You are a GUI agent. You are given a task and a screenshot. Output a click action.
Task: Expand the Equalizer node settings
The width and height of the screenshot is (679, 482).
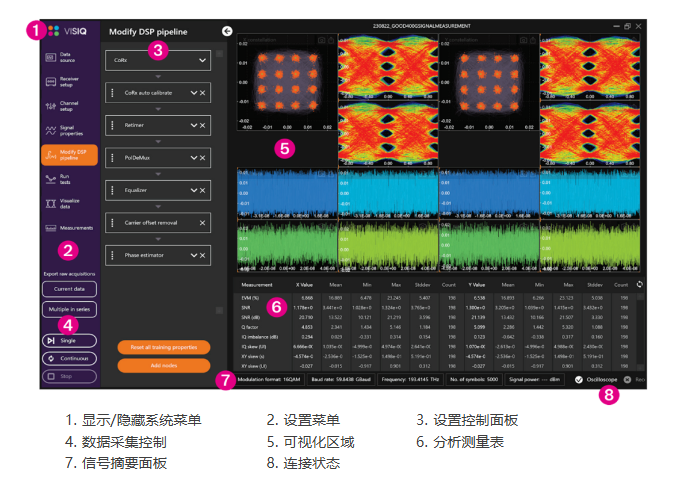[194, 190]
